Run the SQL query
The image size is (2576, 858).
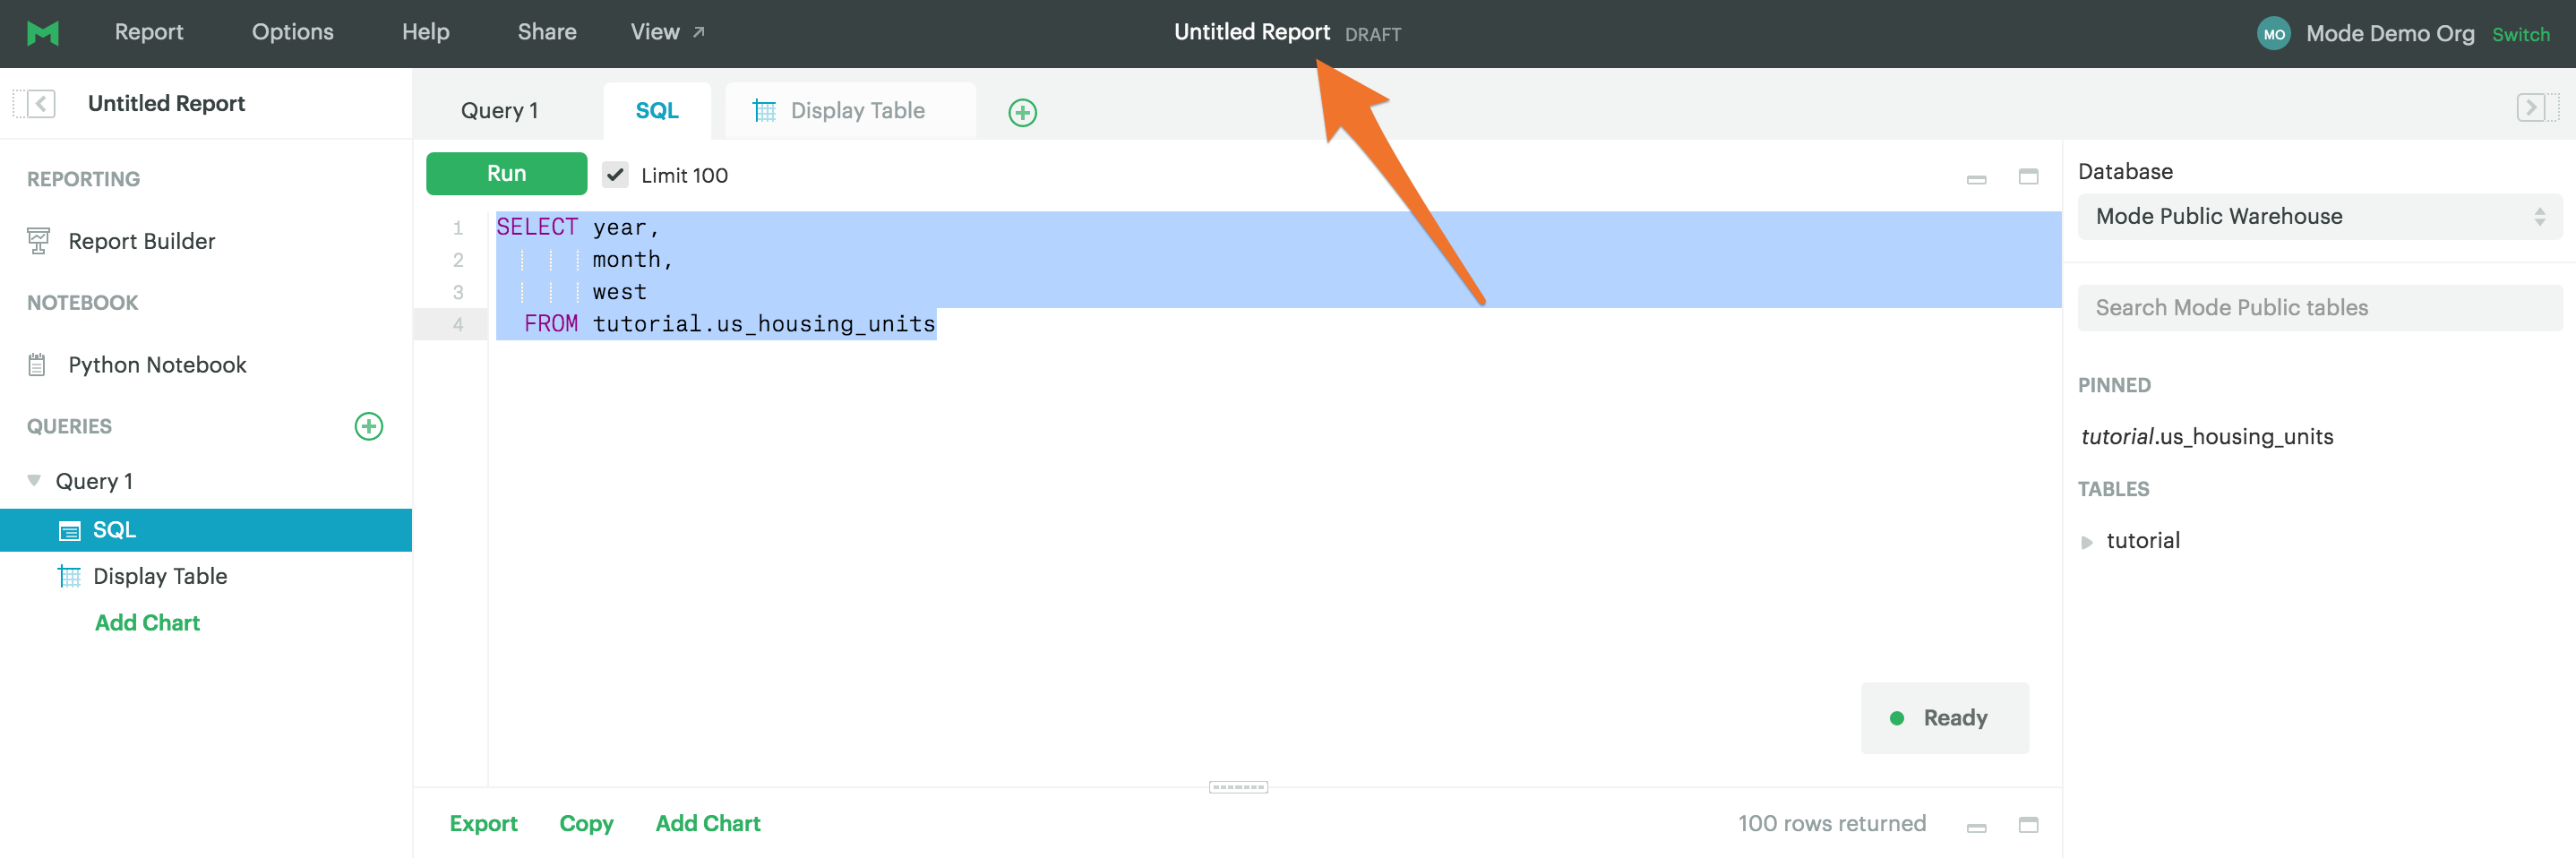506,173
